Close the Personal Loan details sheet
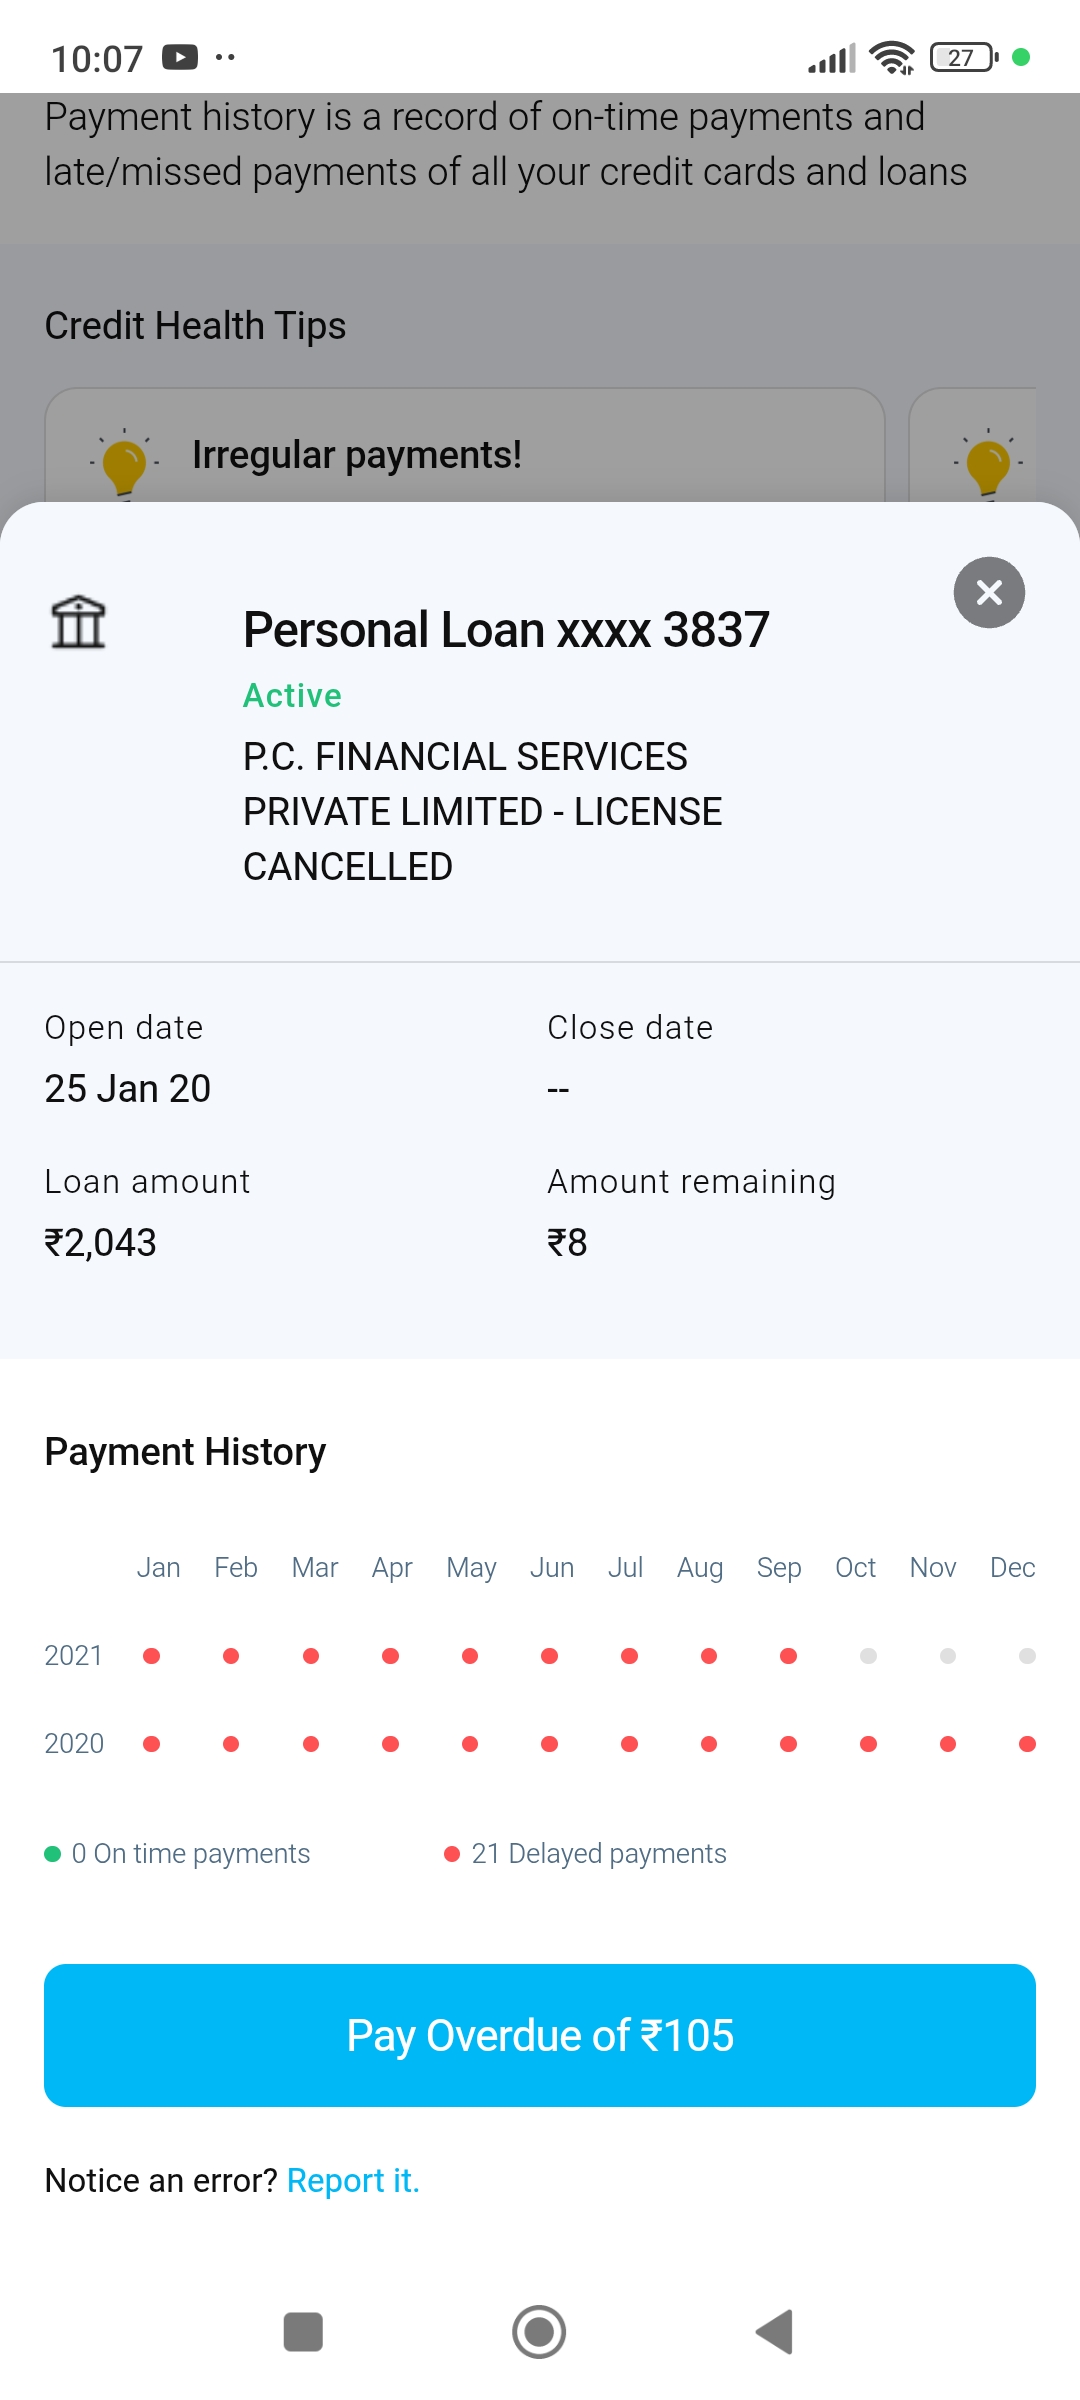 [989, 593]
